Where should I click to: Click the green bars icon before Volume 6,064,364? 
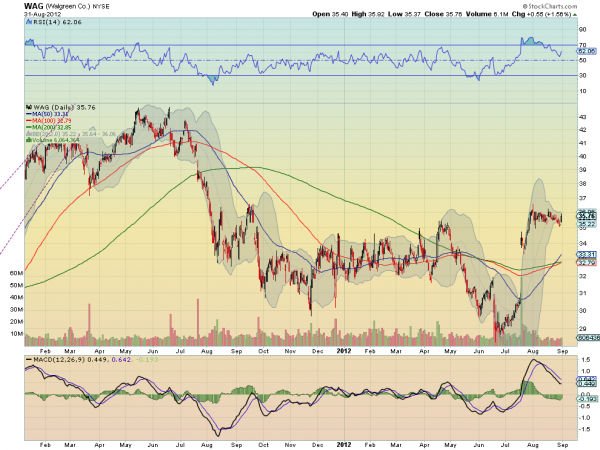(28, 140)
